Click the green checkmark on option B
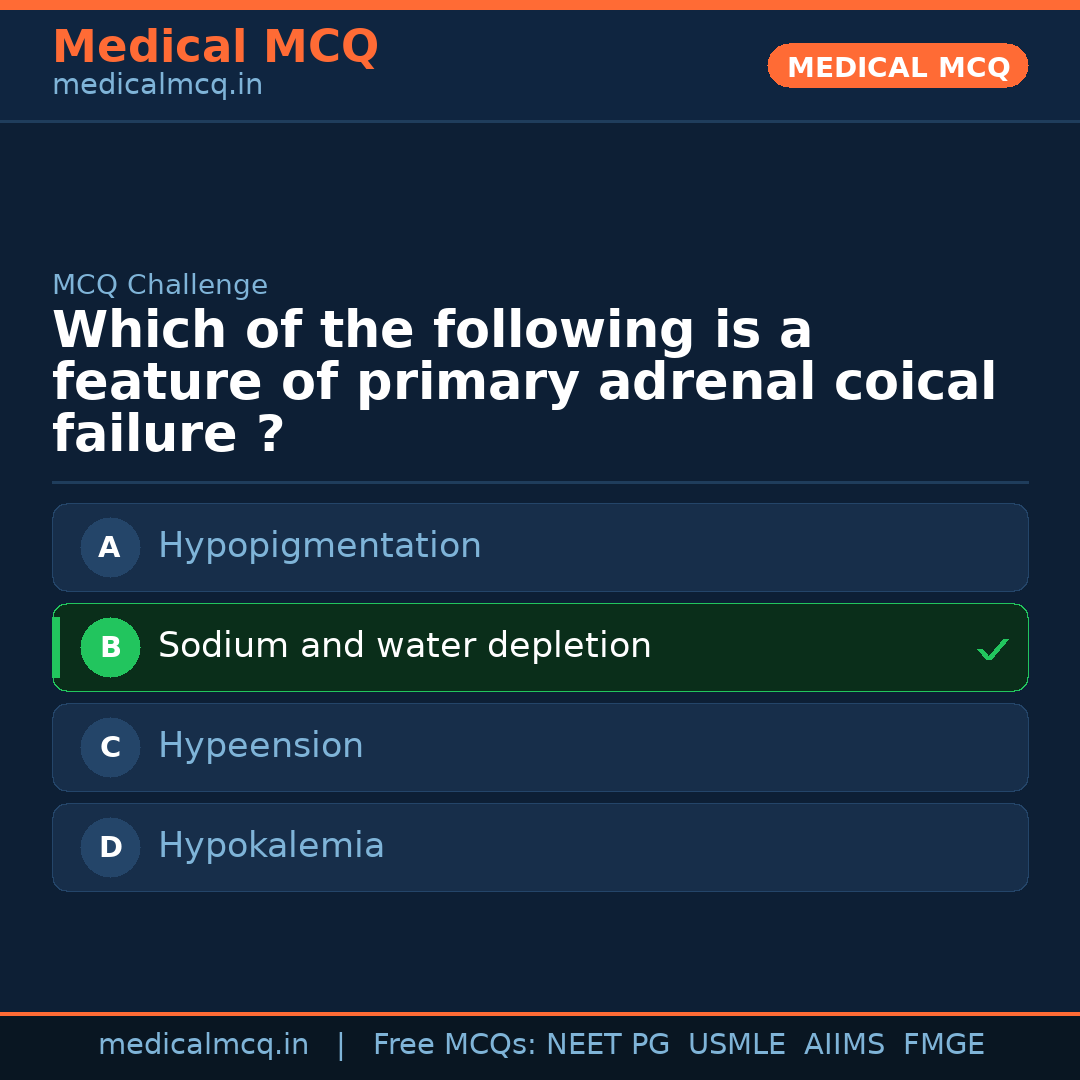The image size is (1080, 1080). [x=993, y=650]
